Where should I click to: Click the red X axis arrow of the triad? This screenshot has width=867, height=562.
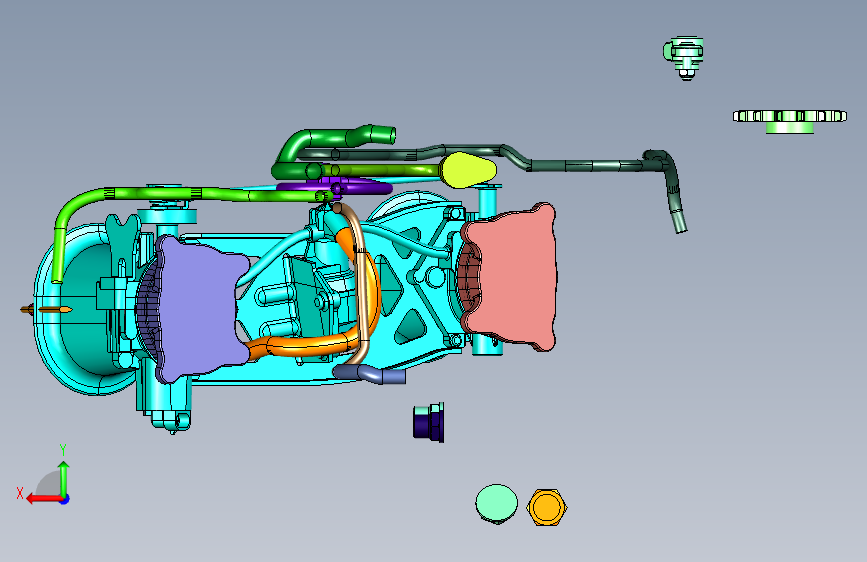pos(44,498)
